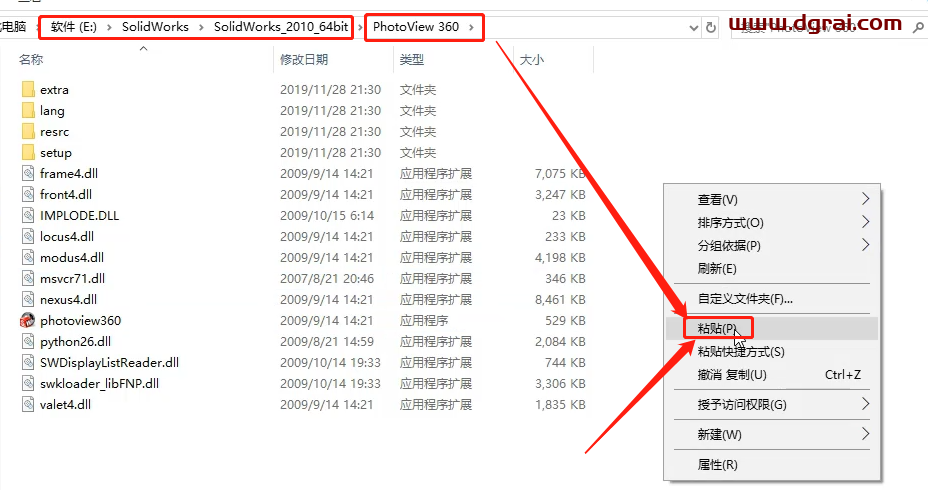Viewport: 928px width, 490px height.
Task: Open the 授予访问权限(G) submenu
Action: point(772,405)
